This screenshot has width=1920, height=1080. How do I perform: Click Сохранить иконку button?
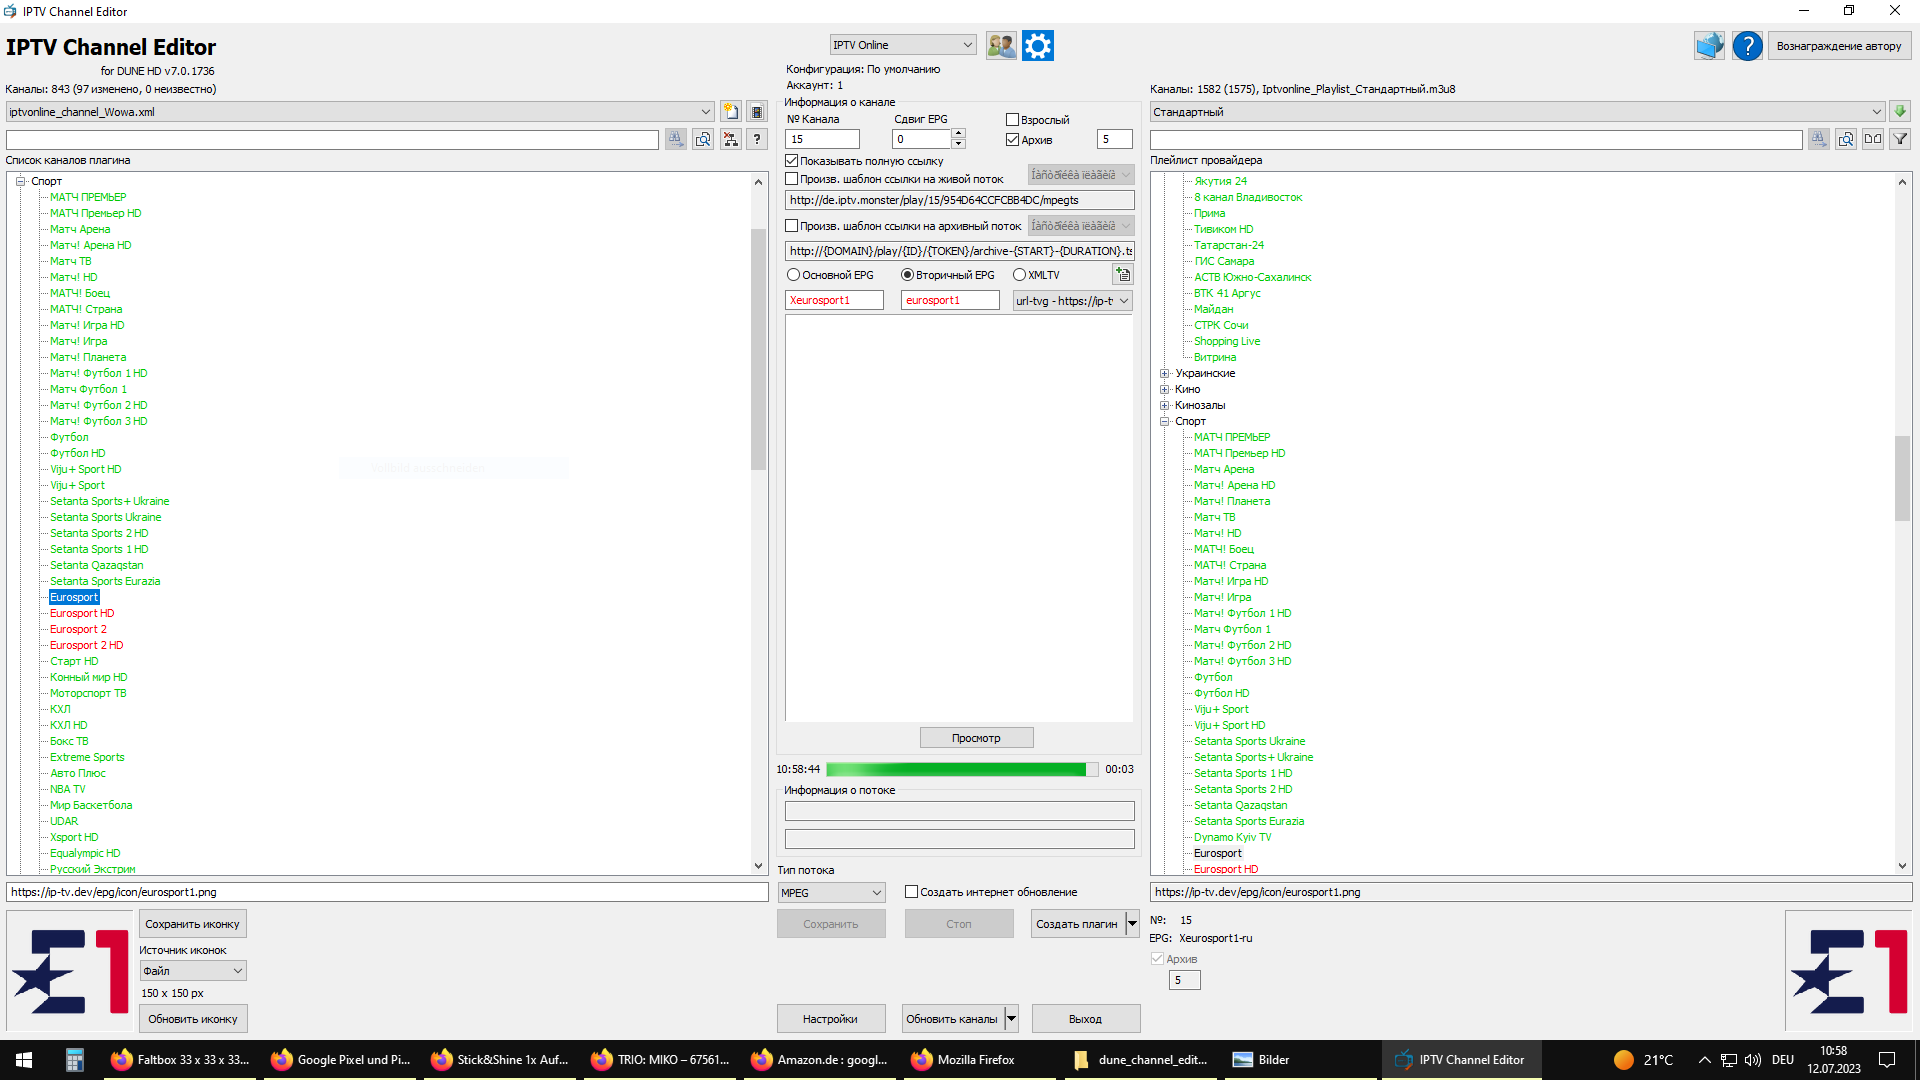192,924
